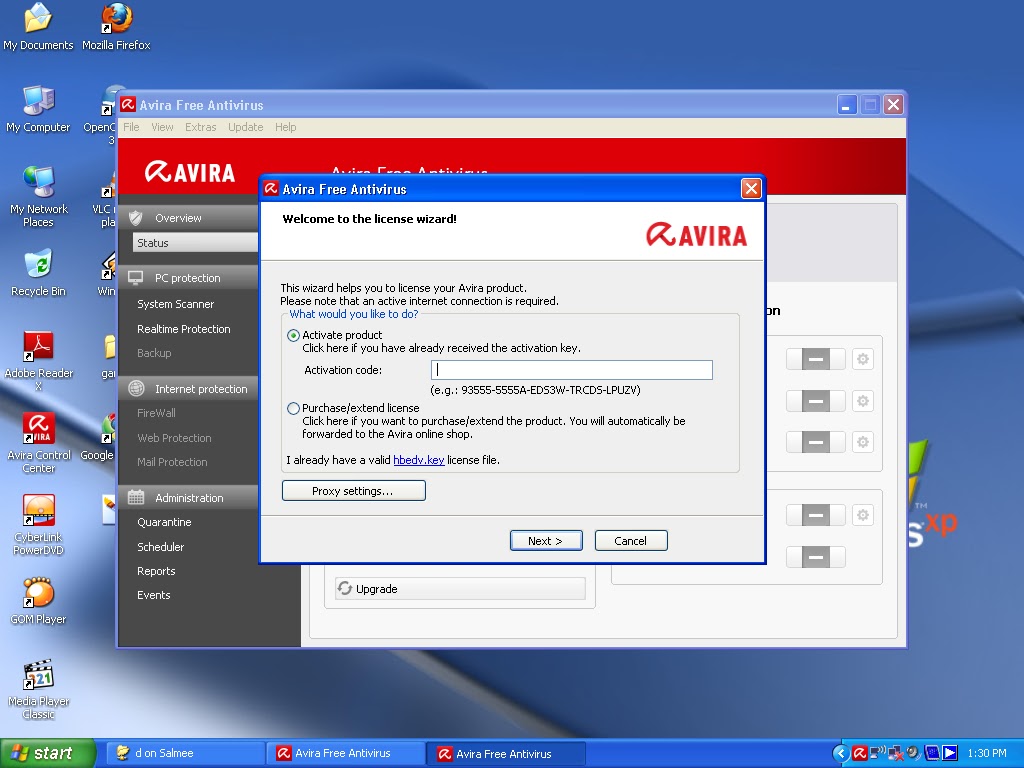Click the Upgrade button in main window
Viewport: 1024px width, 768px height.
coord(460,589)
